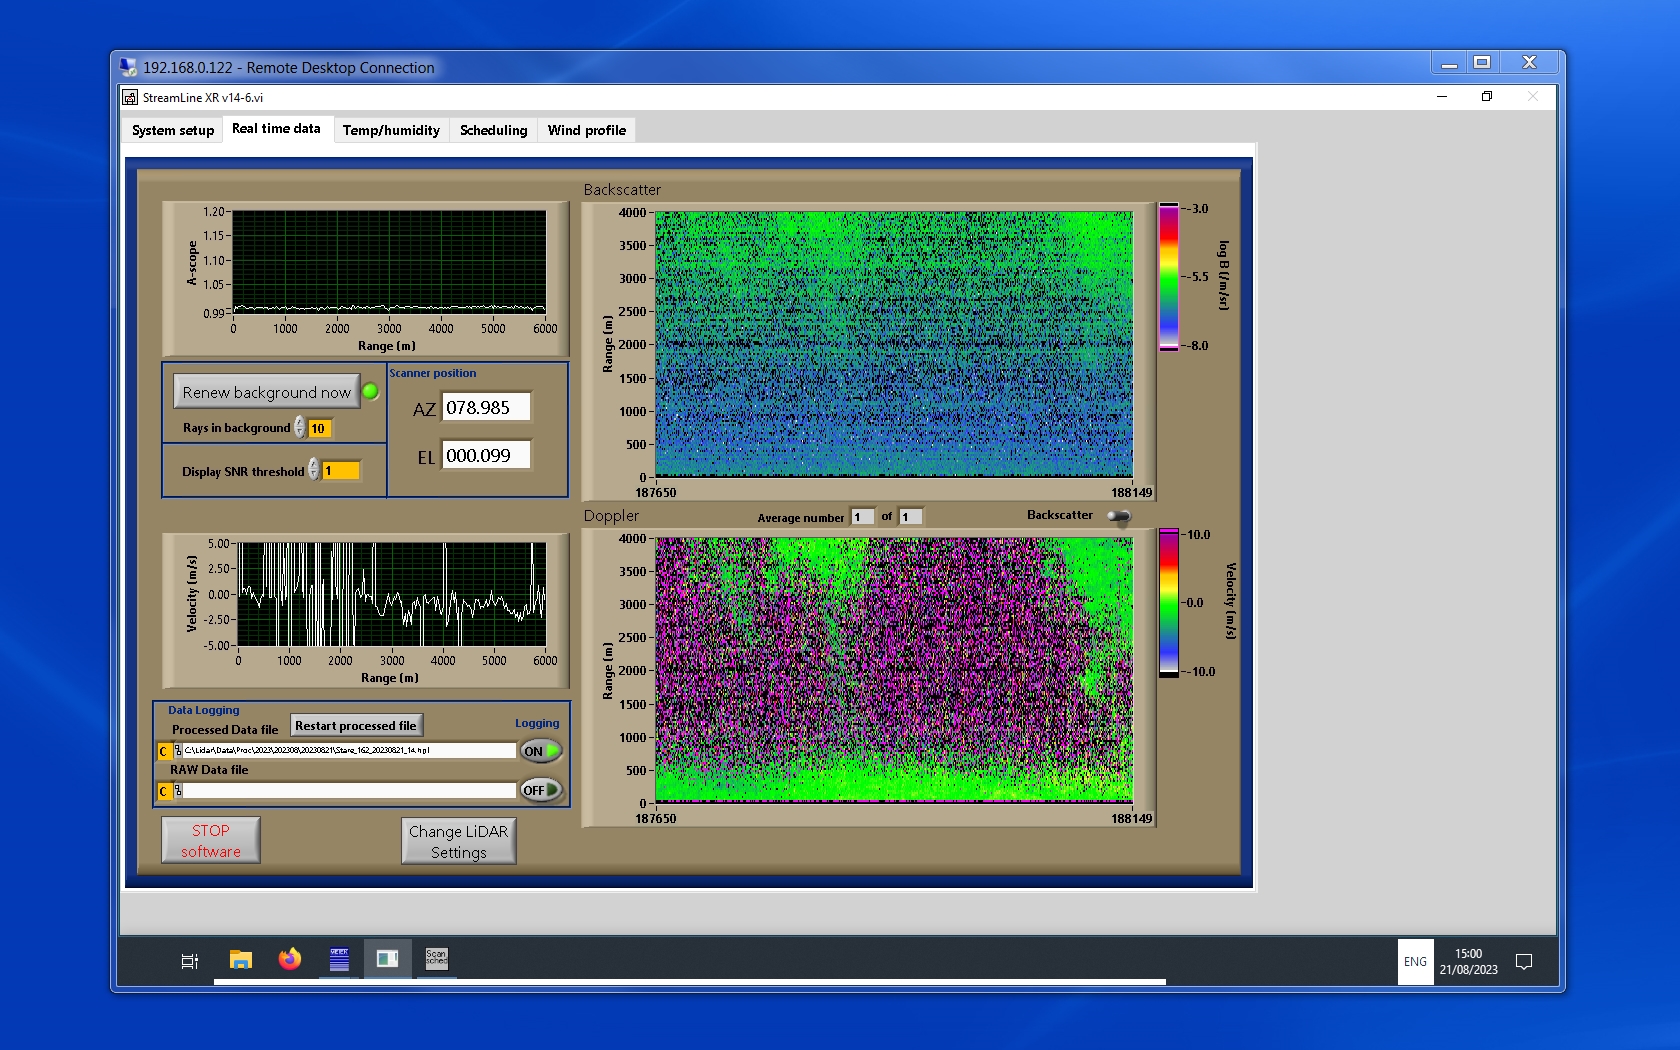This screenshot has height=1050, width=1680.
Task: Open the Scan scheduler taskbar icon
Action: tap(436, 959)
